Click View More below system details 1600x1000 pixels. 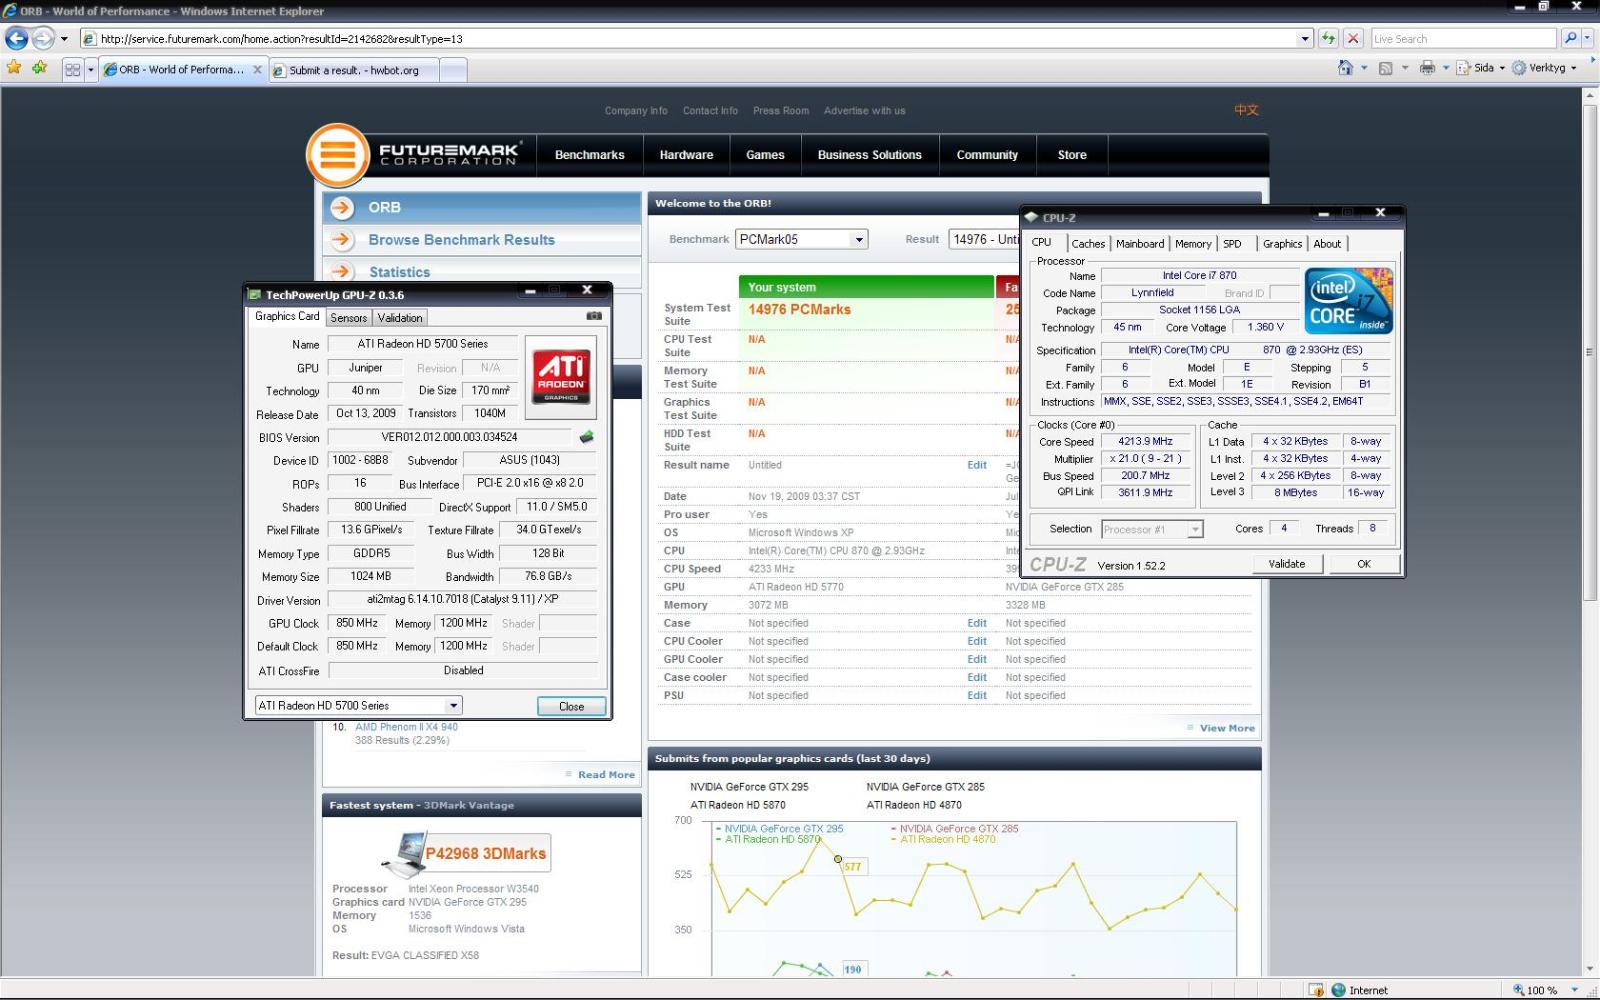click(1227, 728)
